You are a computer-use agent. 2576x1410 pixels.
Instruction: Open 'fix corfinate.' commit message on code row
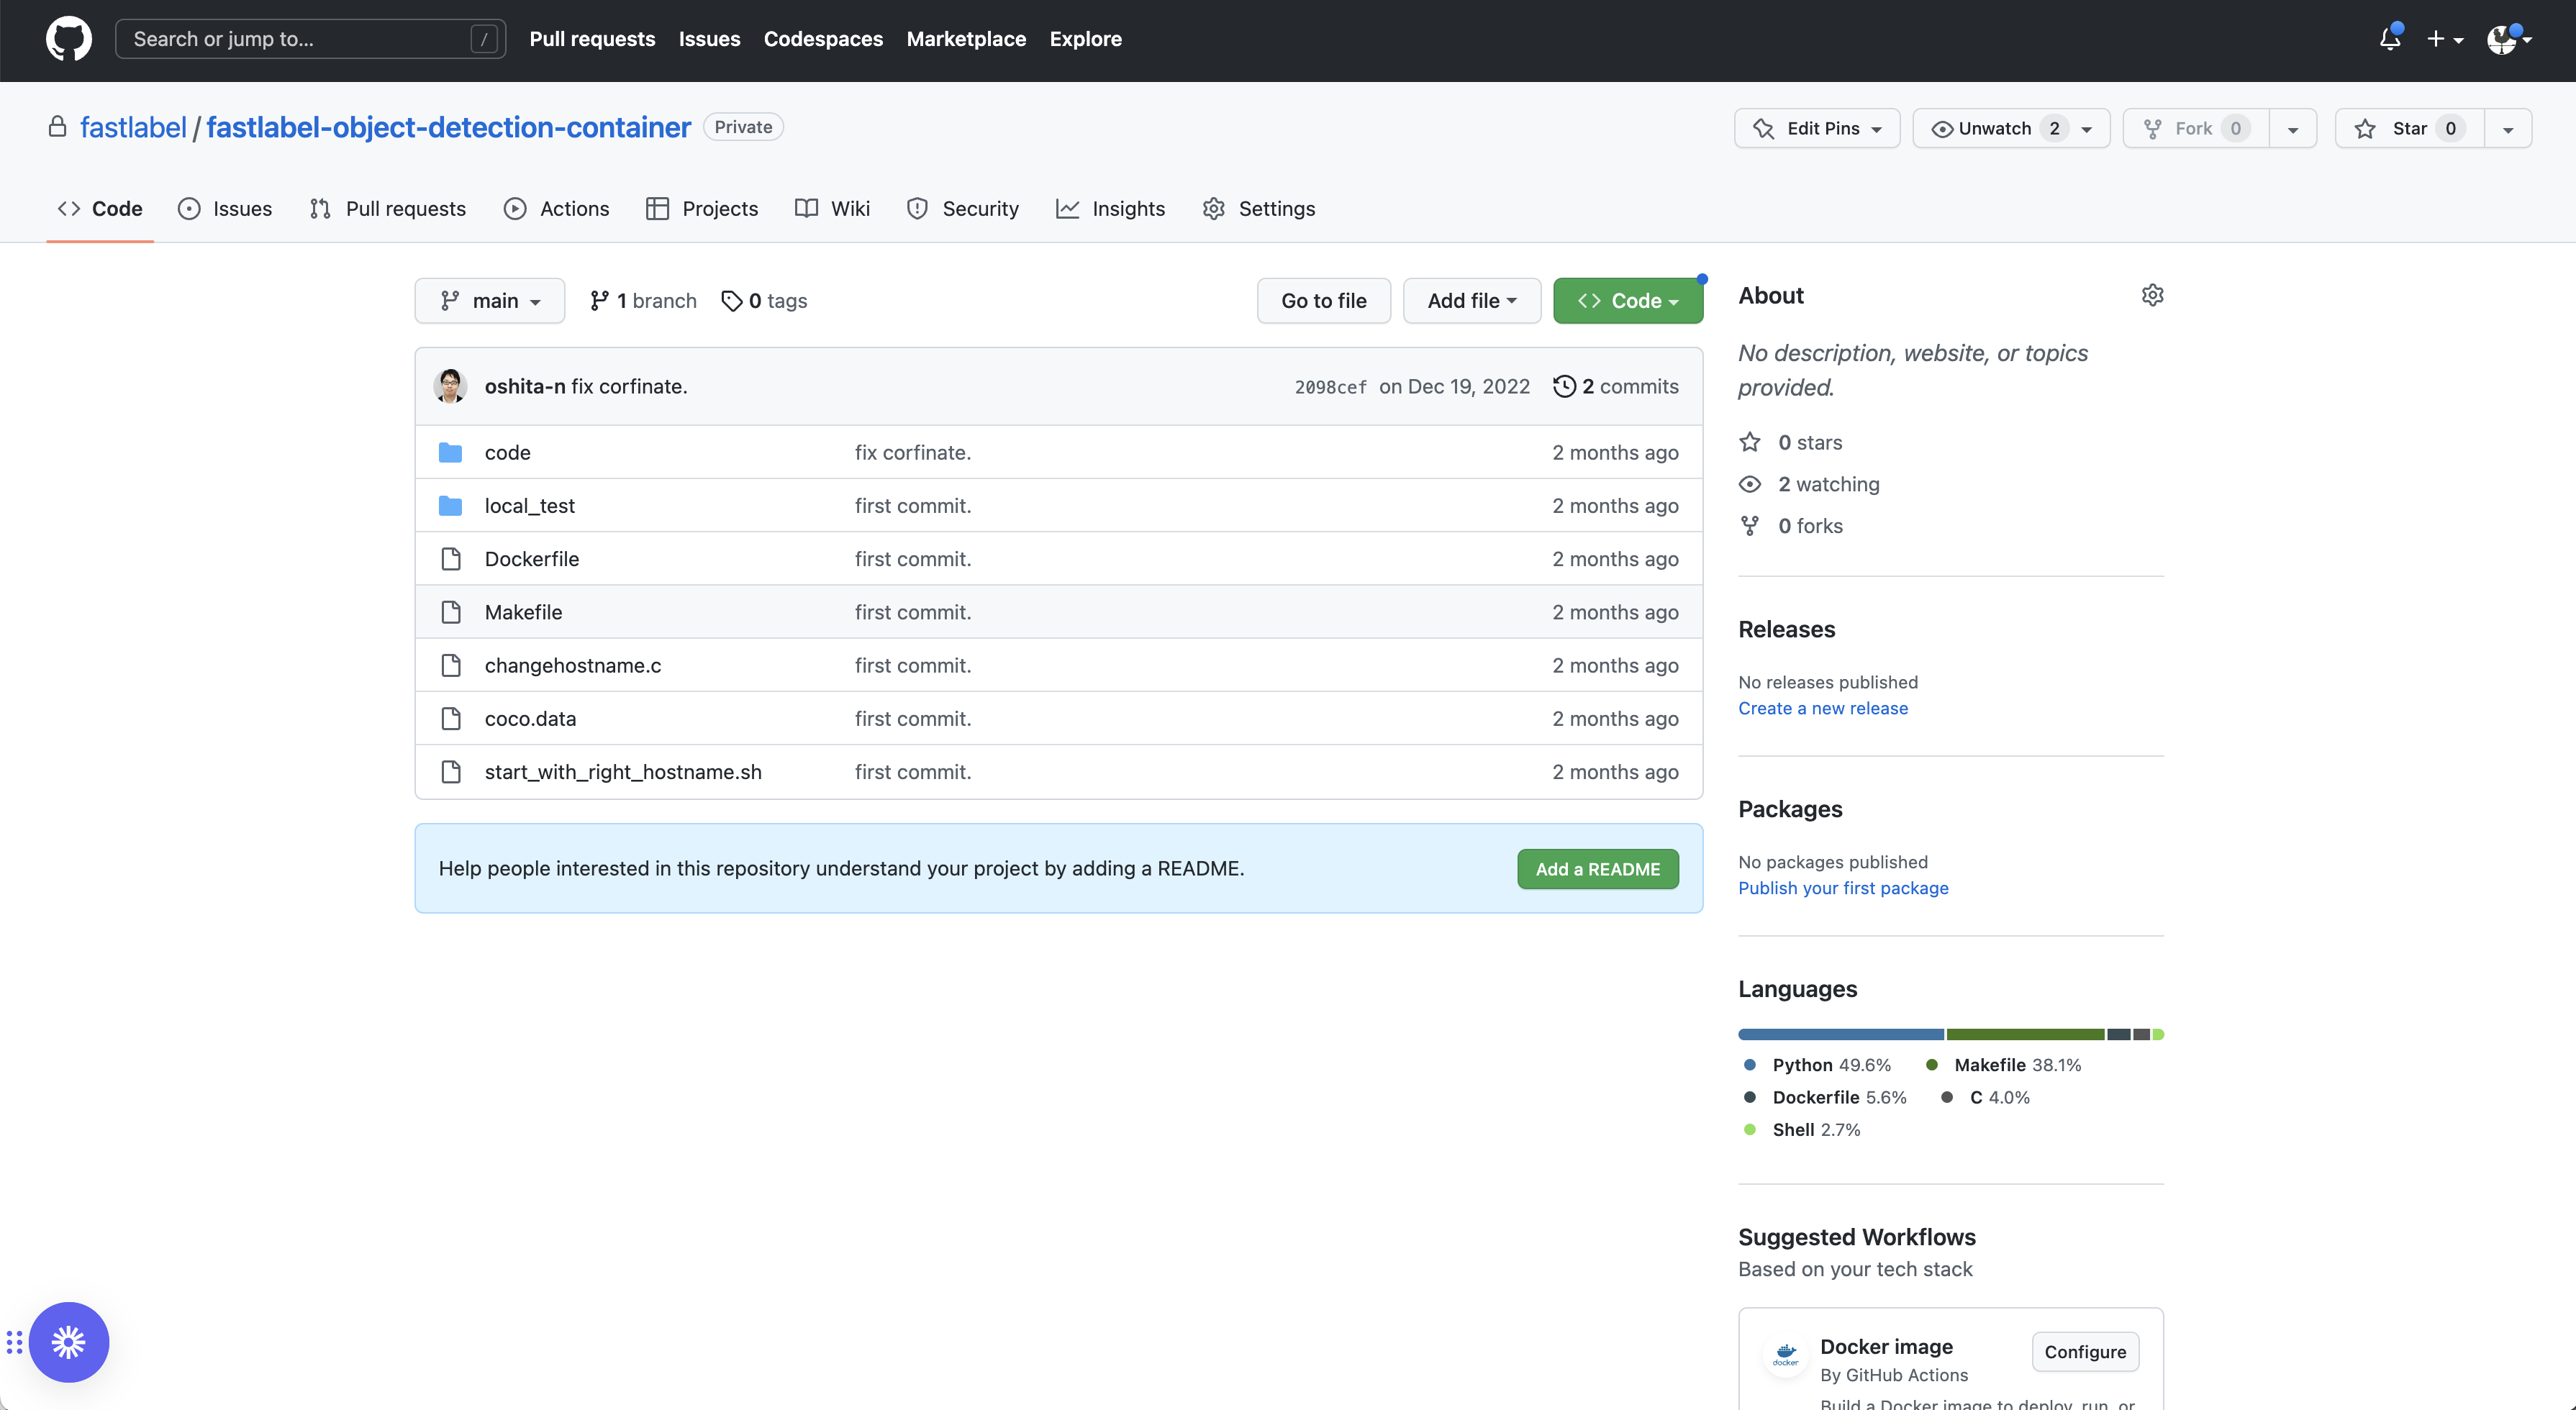coord(913,453)
